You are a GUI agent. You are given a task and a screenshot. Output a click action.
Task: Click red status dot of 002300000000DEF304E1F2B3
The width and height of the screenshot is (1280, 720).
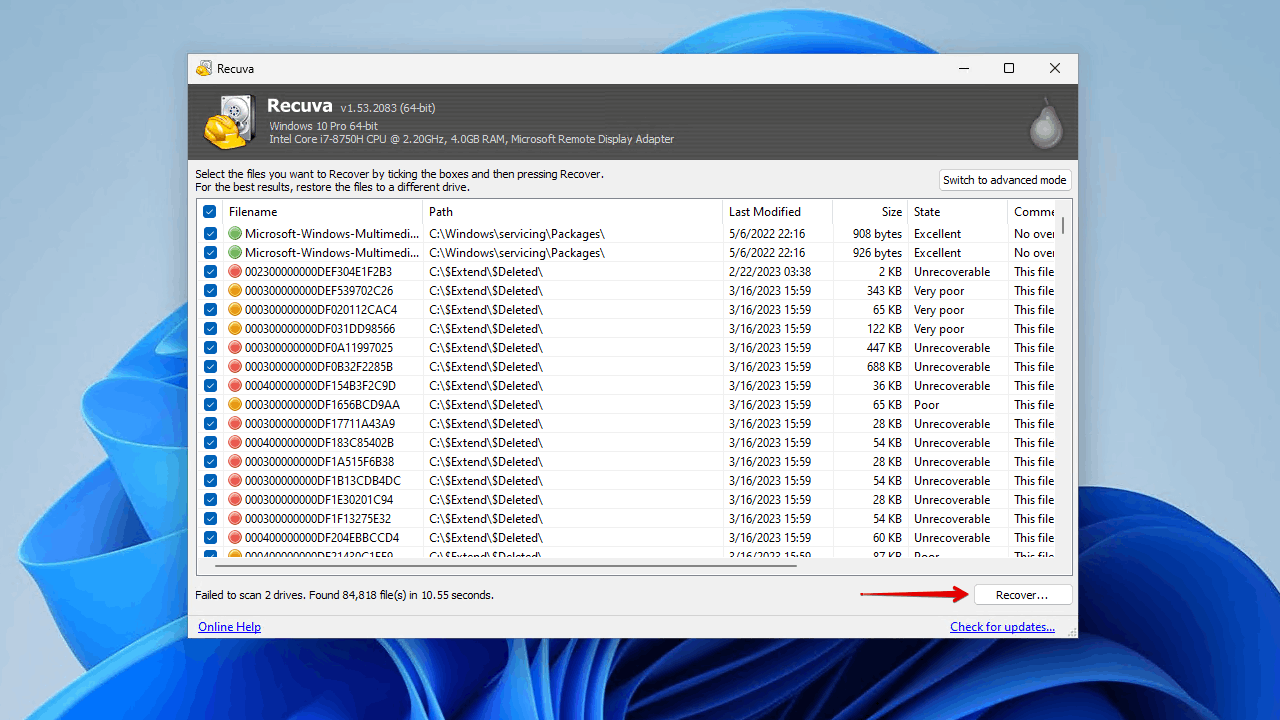(x=235, y=272)
